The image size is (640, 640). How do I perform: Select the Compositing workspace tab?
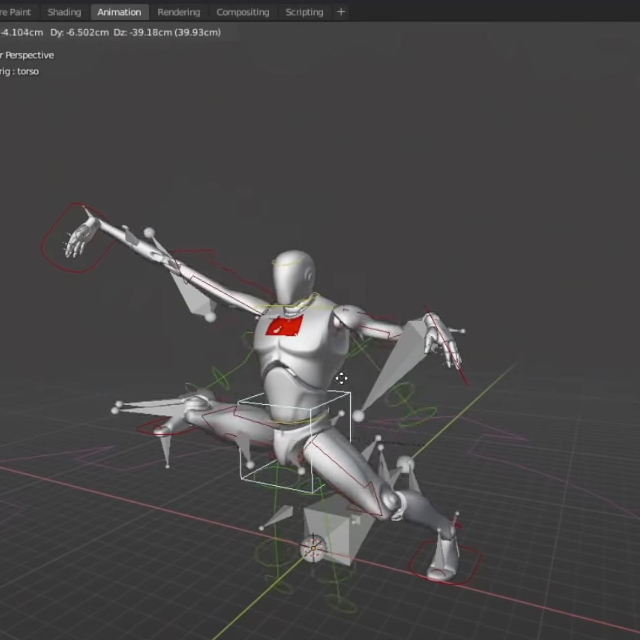pos(242,12)
